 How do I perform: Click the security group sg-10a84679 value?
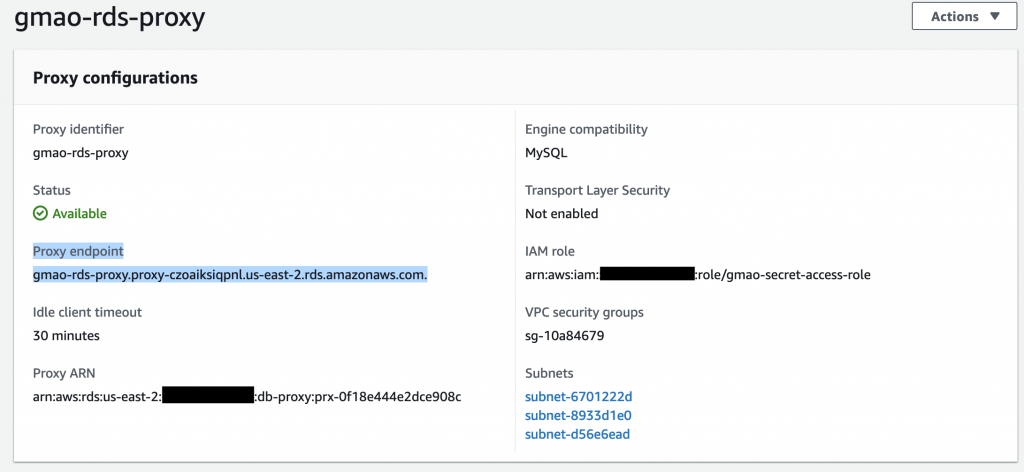tap(565, 335)
